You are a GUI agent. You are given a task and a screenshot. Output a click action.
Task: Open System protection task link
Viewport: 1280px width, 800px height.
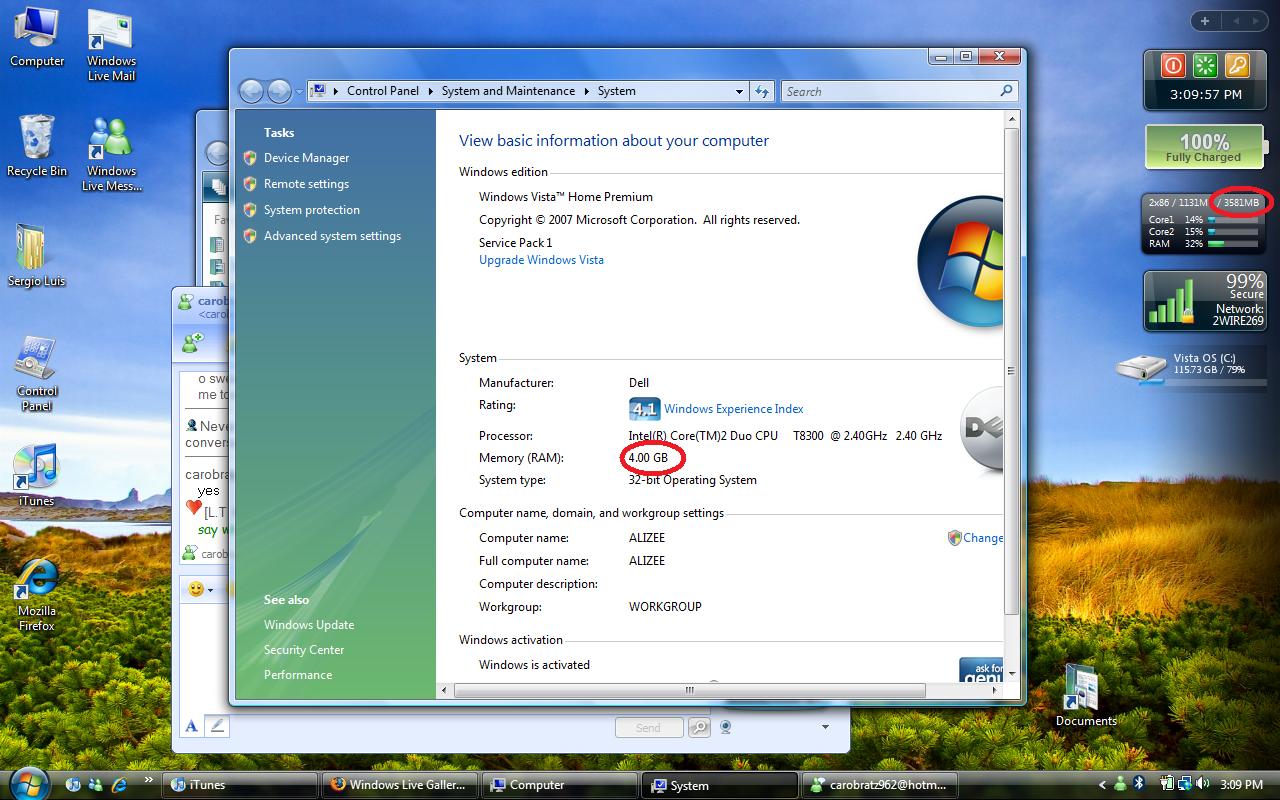coord(312,210)
